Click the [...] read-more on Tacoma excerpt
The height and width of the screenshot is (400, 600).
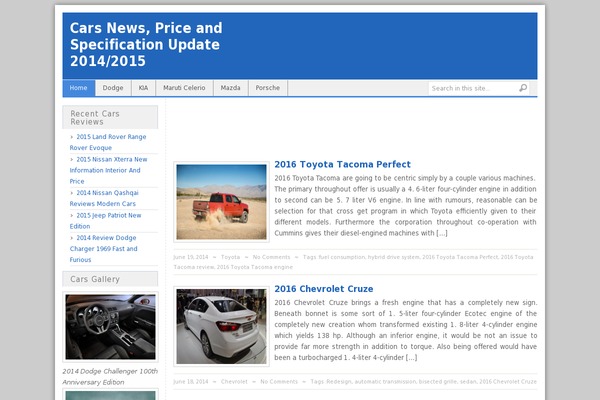(x=442, y=233)
